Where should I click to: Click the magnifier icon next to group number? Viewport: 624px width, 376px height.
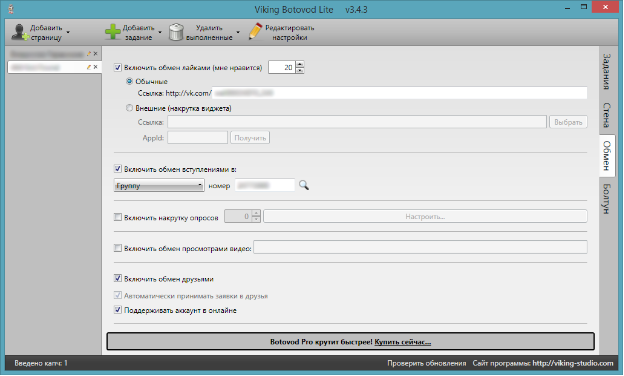[x=304, y=185]
